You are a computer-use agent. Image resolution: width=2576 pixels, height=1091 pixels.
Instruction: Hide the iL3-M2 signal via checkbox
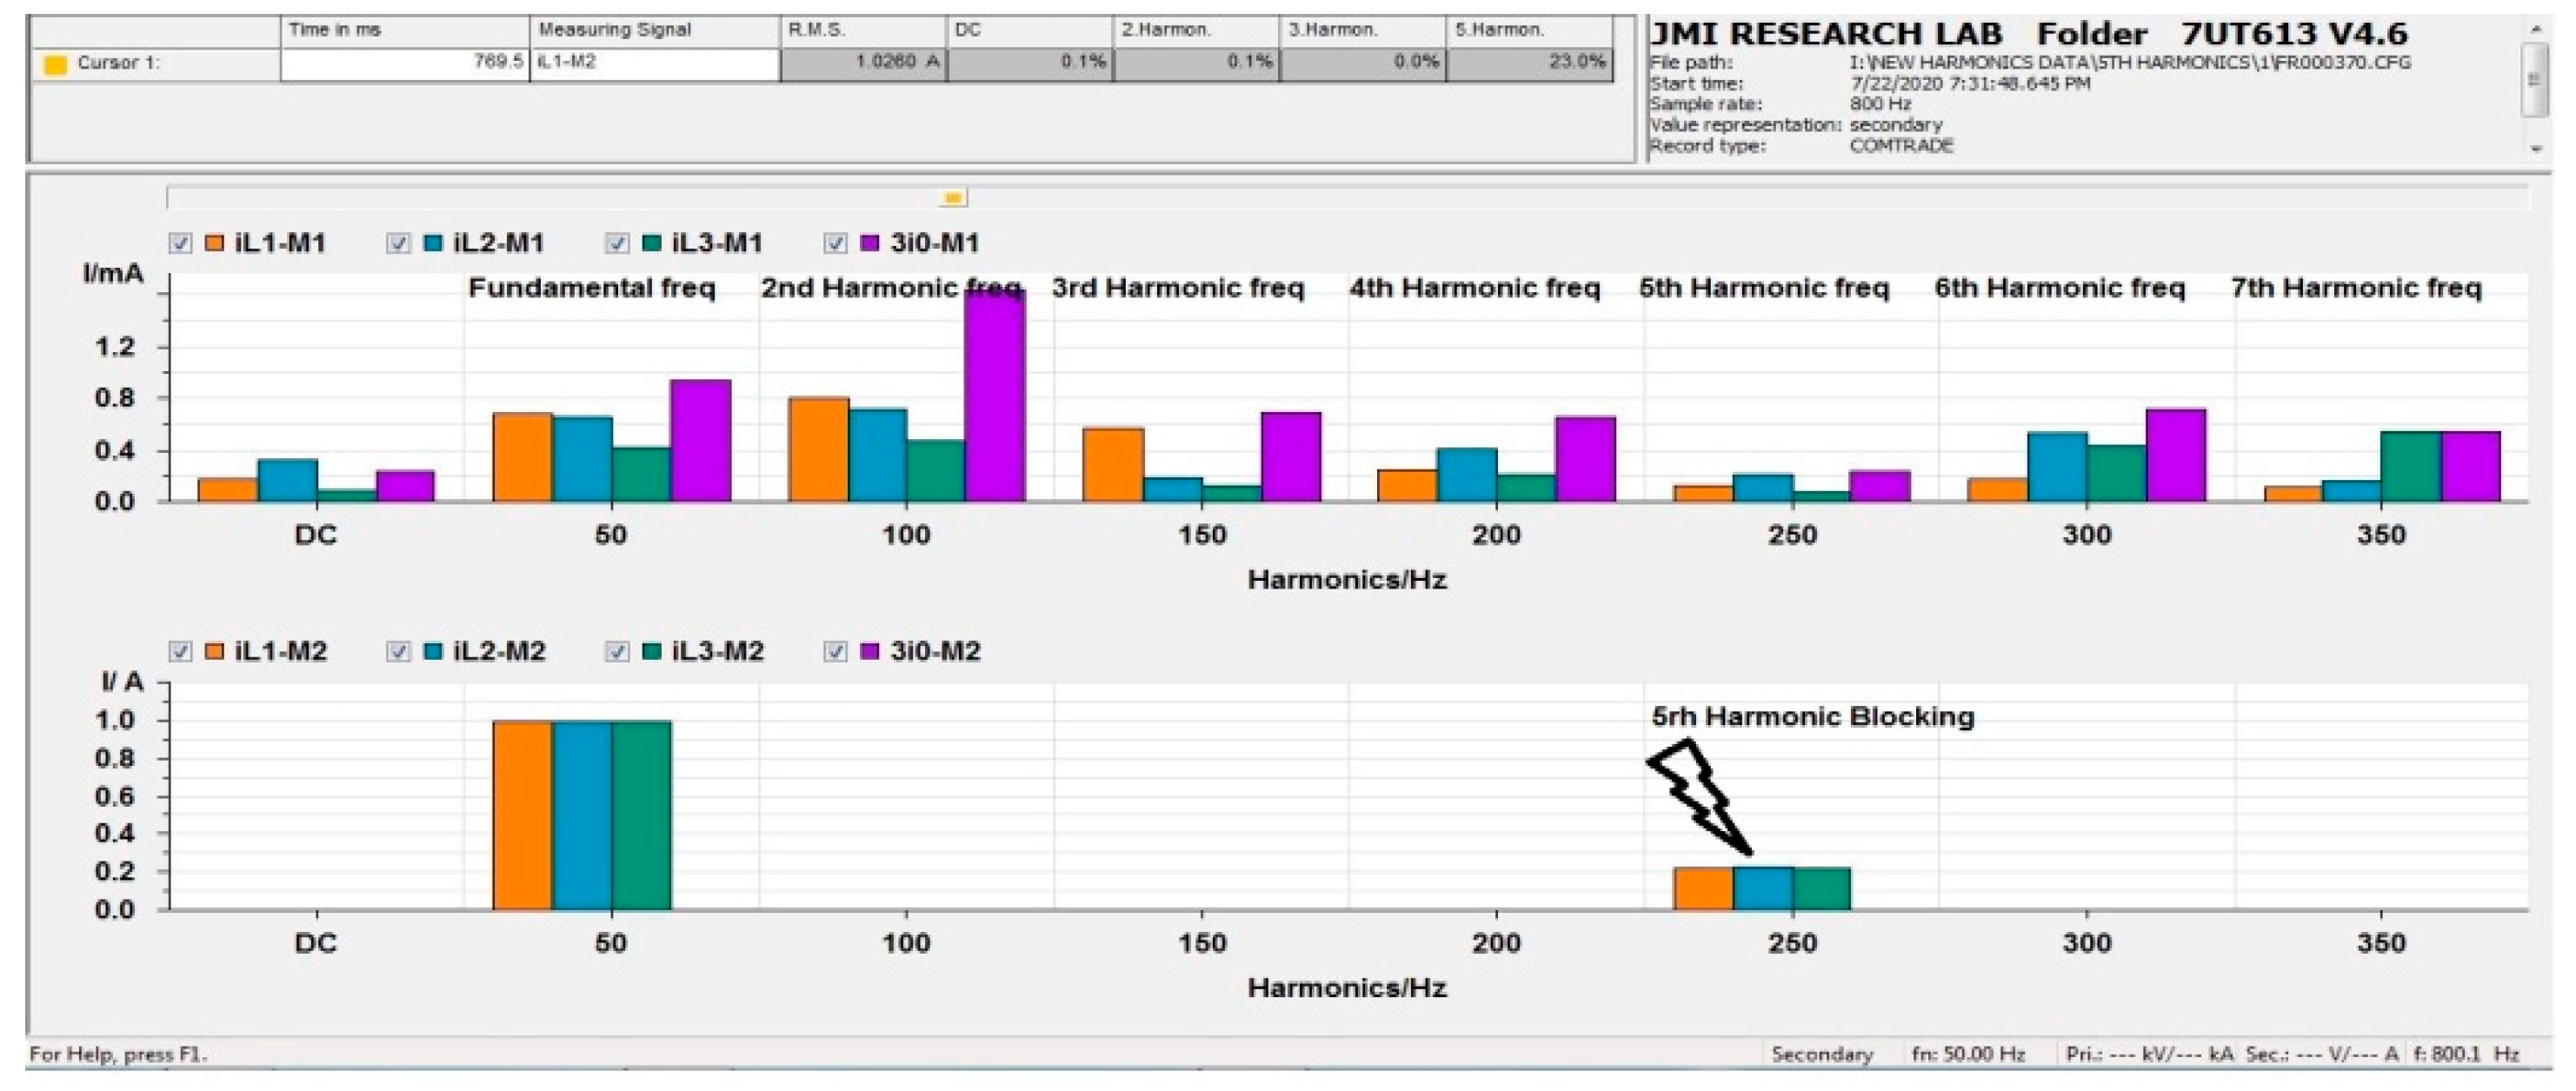tap(617, 651)
